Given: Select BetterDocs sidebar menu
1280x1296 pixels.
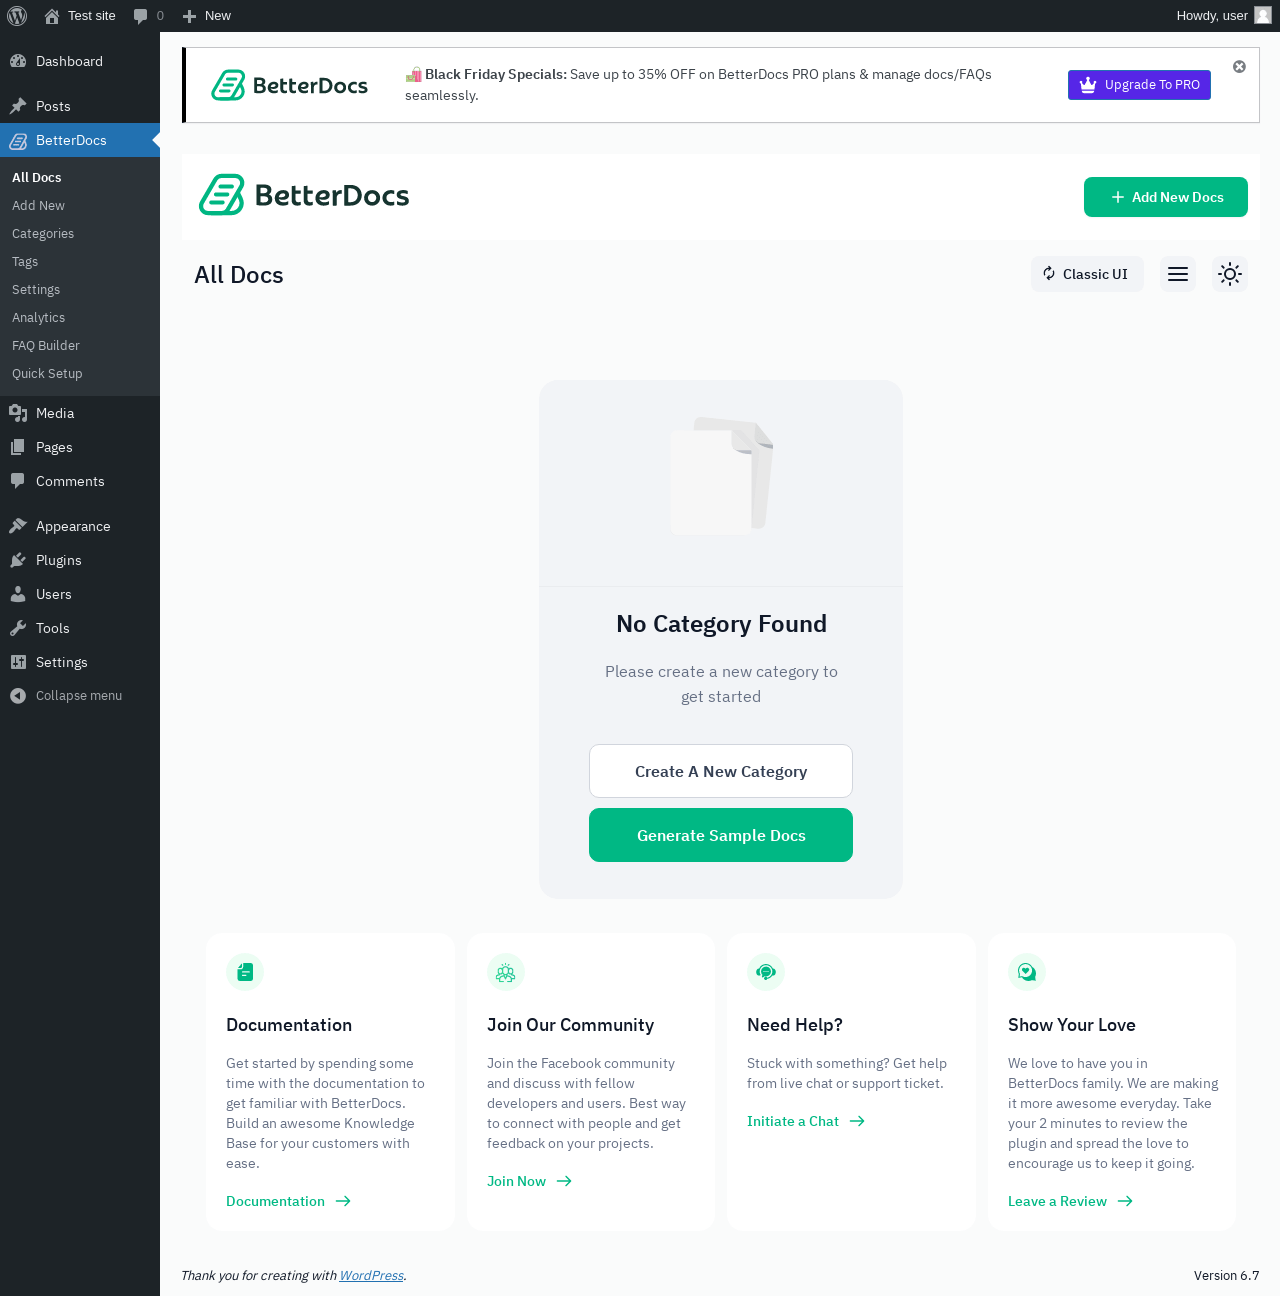Looking at the screenshot, I should (x=80, y=140).
